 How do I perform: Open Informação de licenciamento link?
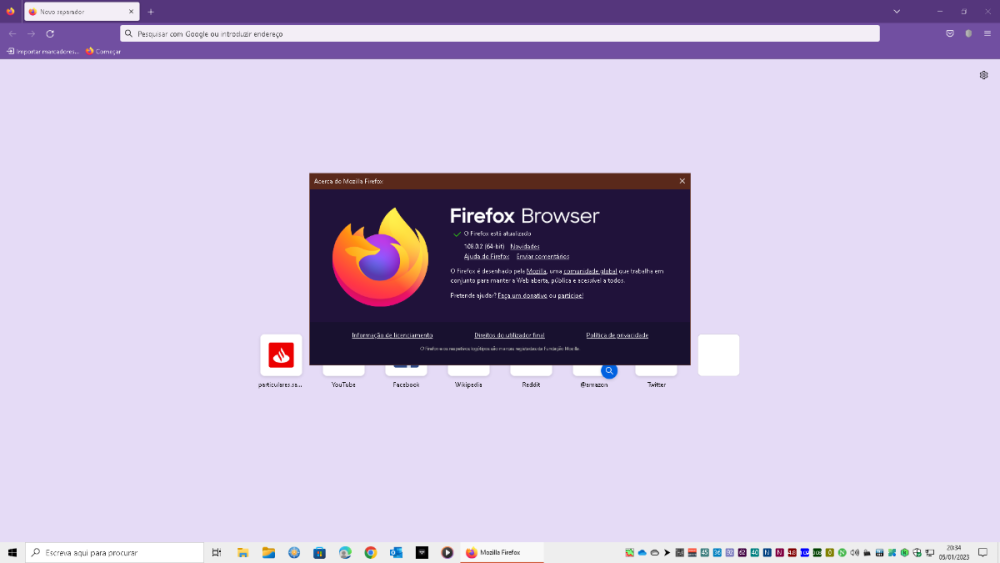click(x=392, y=335)
